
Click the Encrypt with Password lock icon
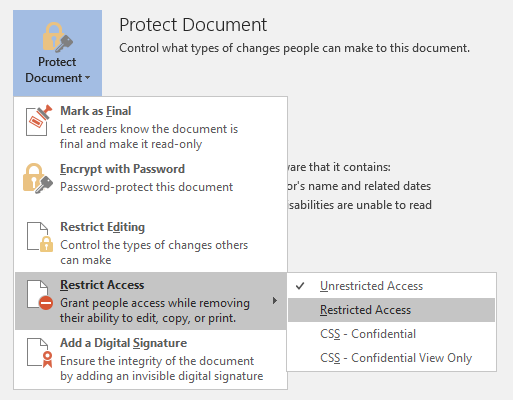38,178
